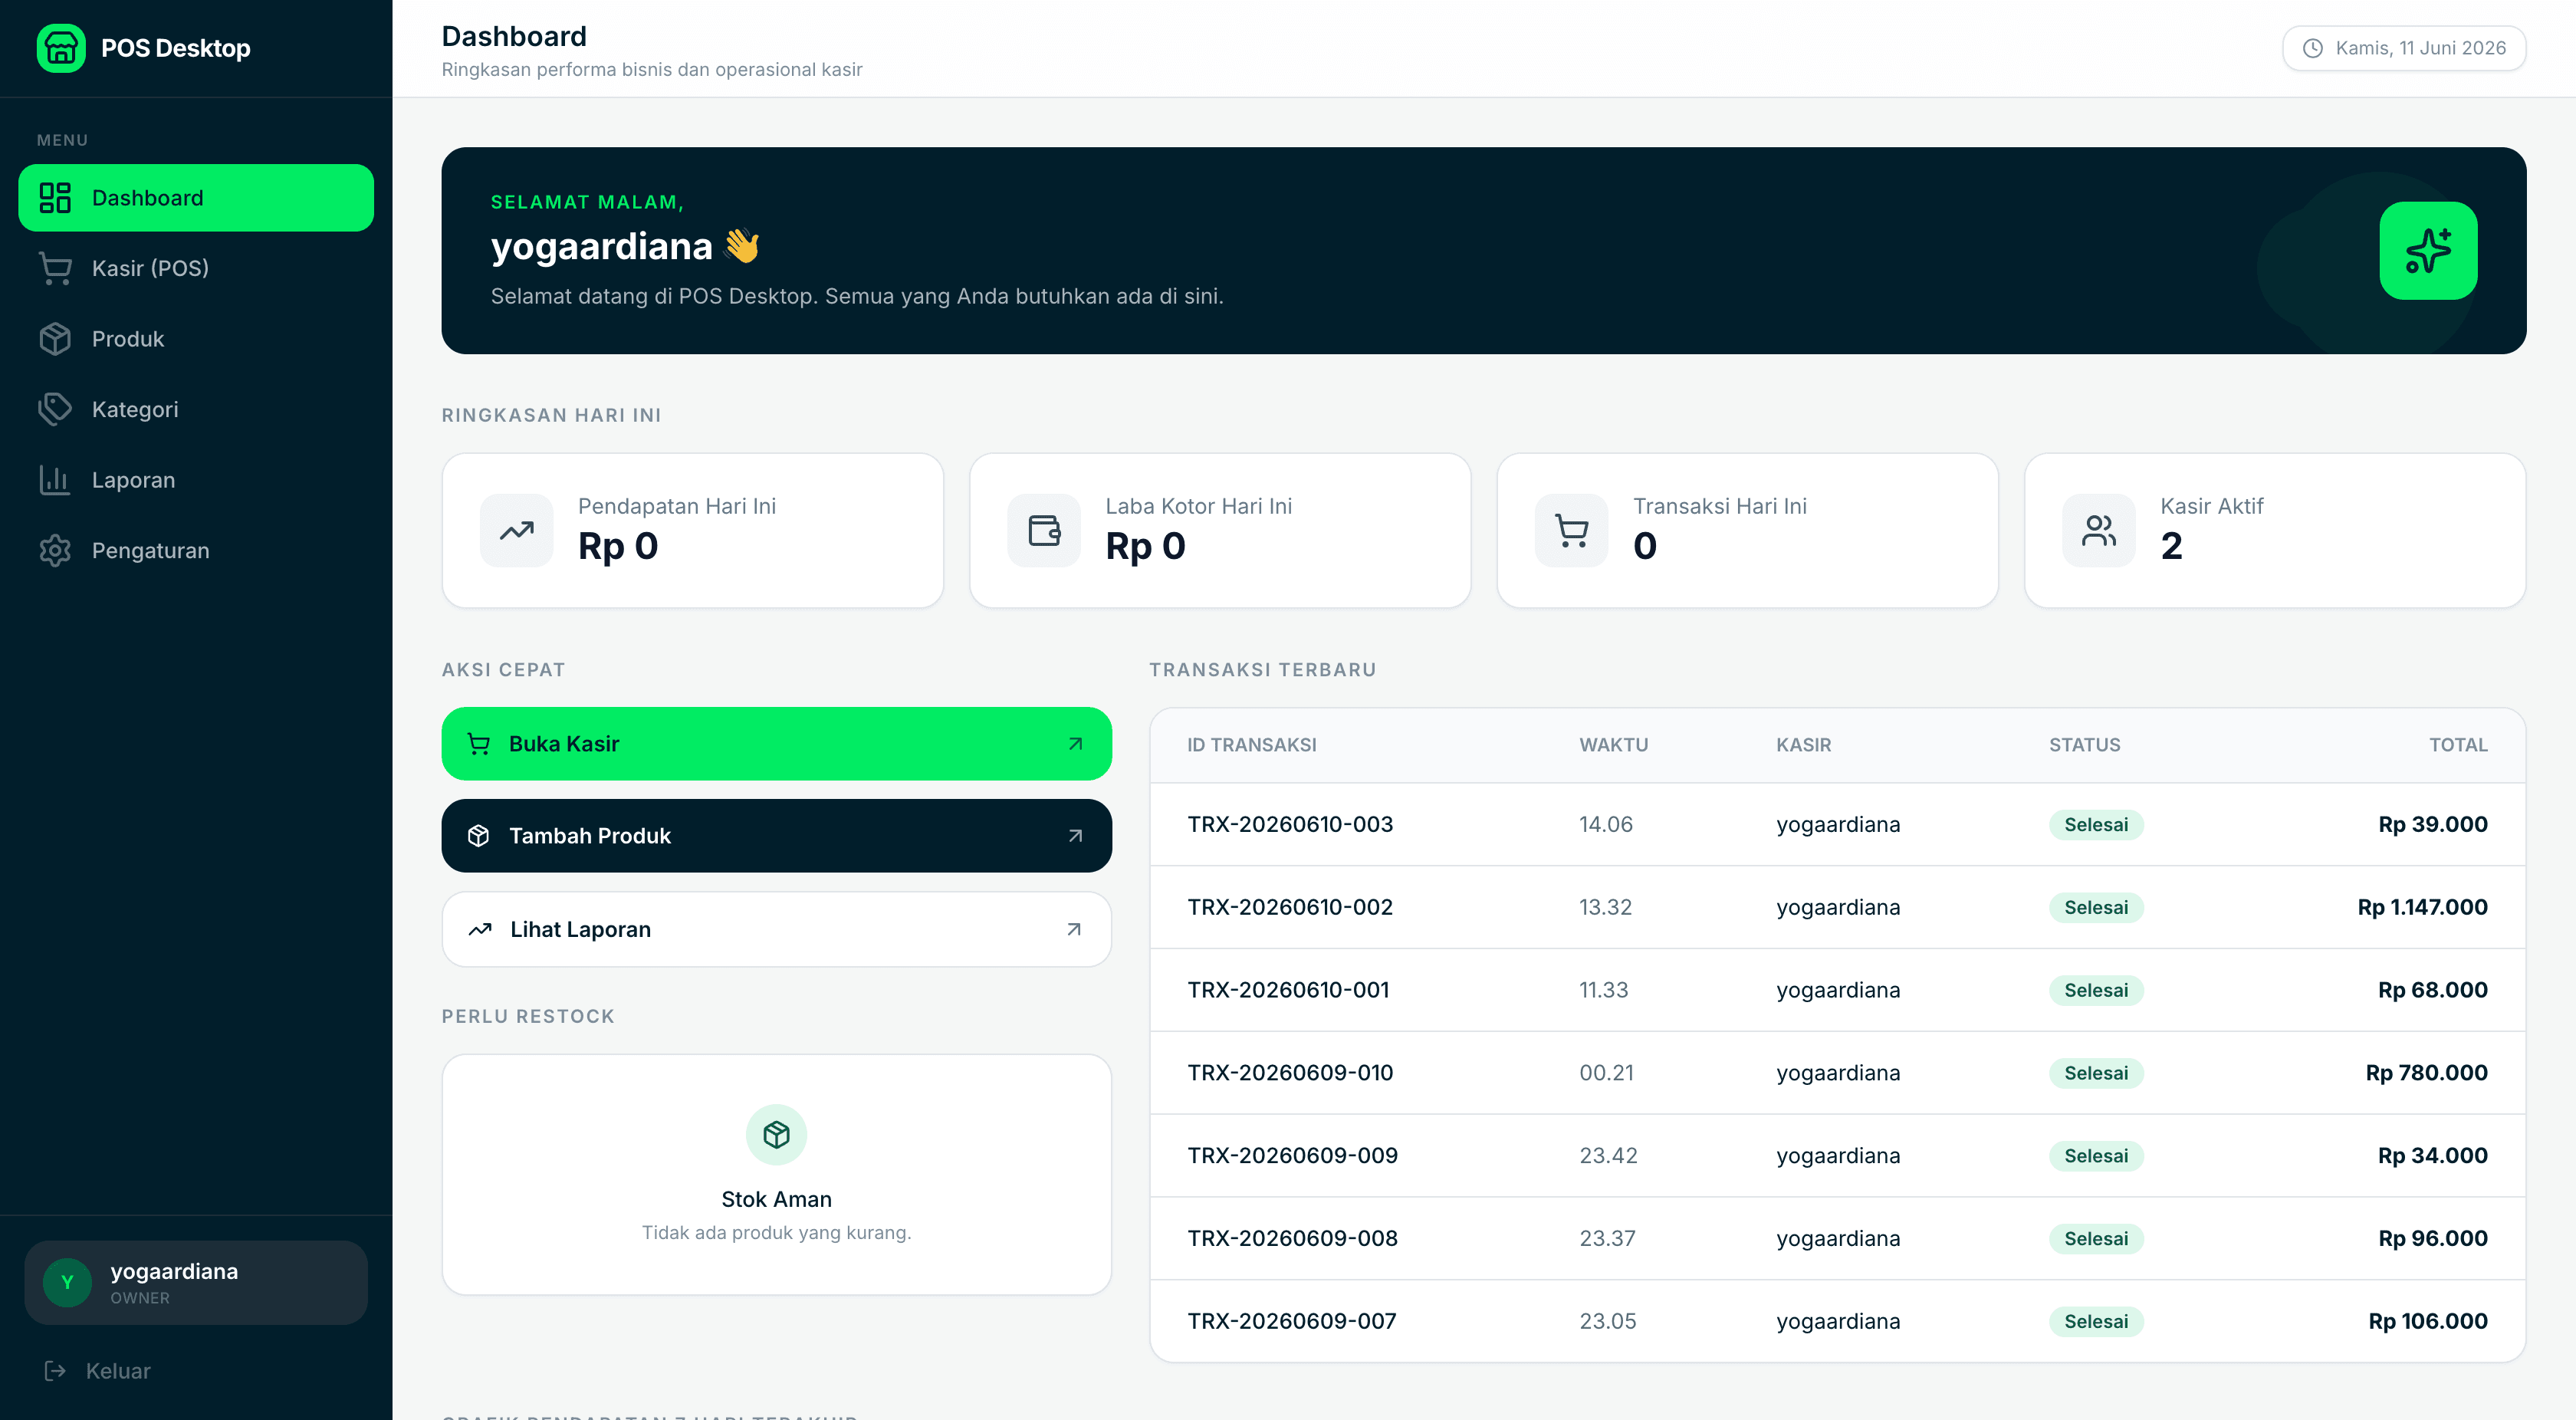Click the clock icon beside the date
Viewport: 2576px width, 1420px height.
[2312, 48]
